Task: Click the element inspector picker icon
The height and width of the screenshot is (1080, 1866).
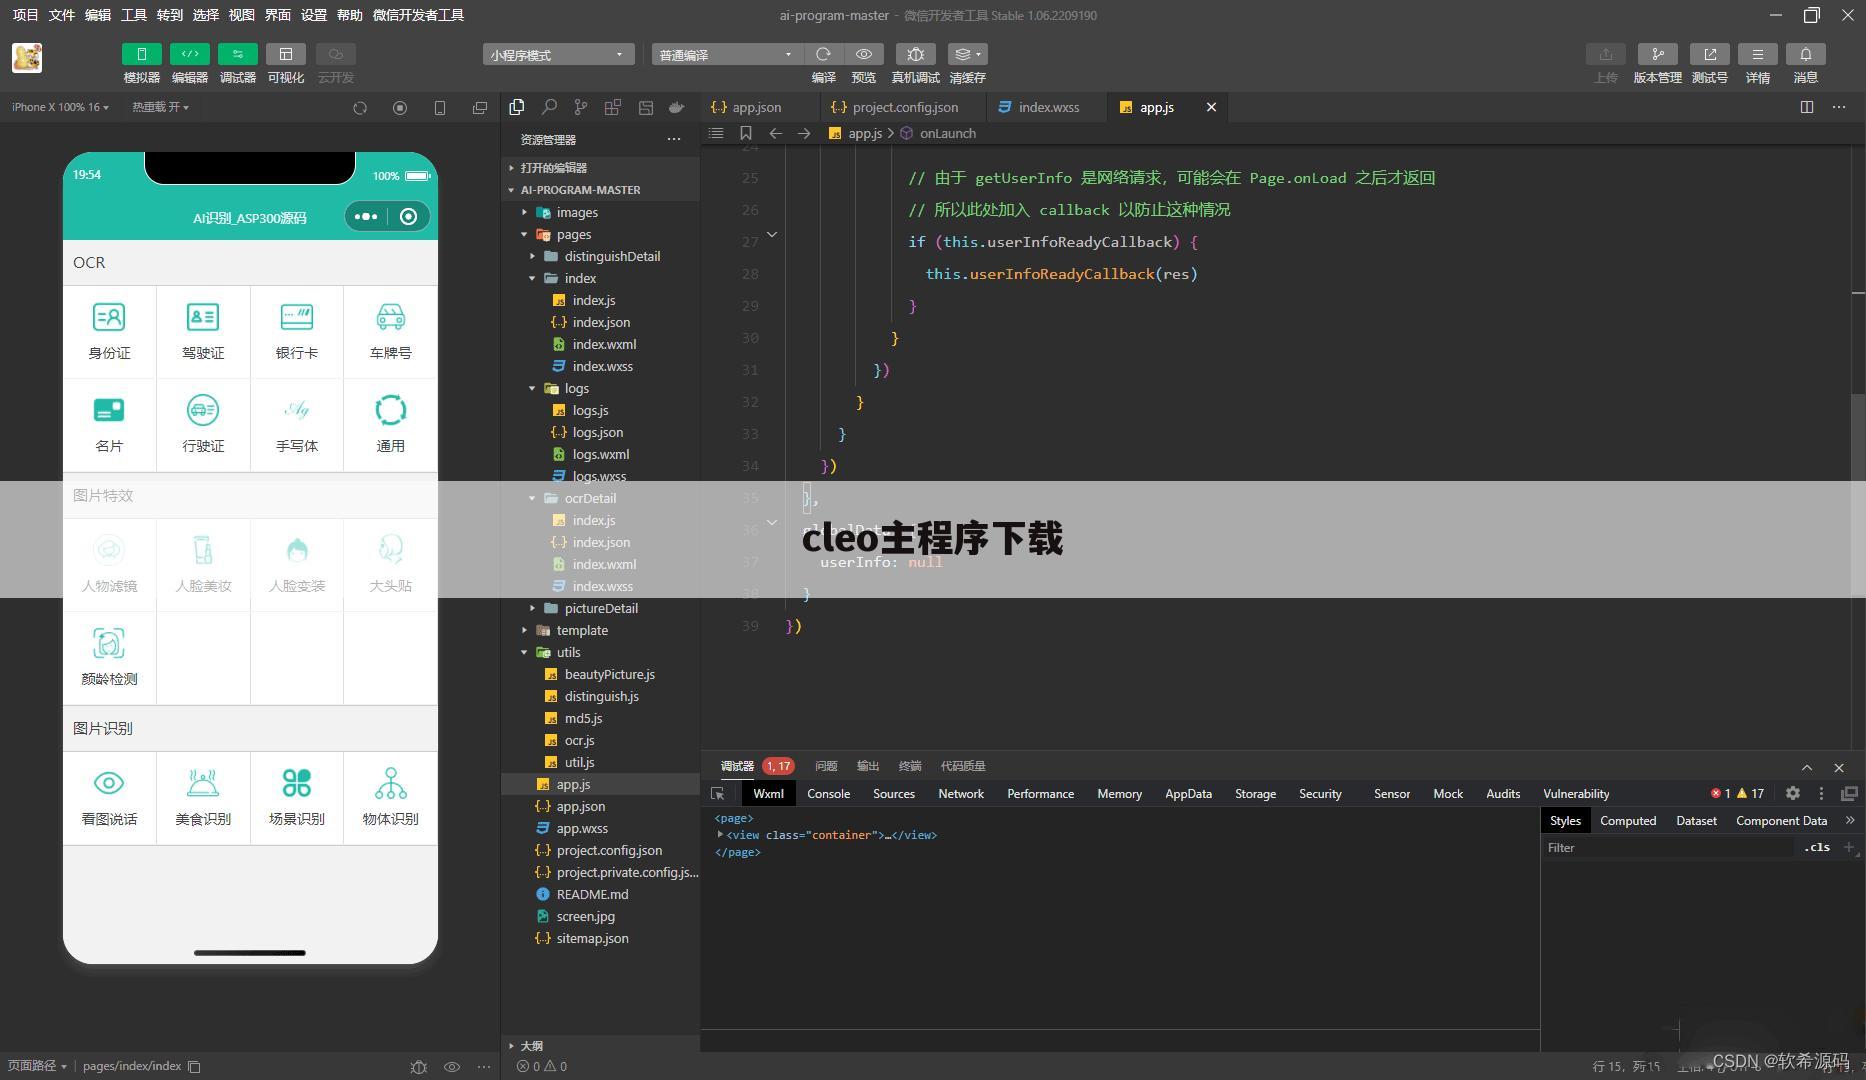Action: click(x=718, y=794)
